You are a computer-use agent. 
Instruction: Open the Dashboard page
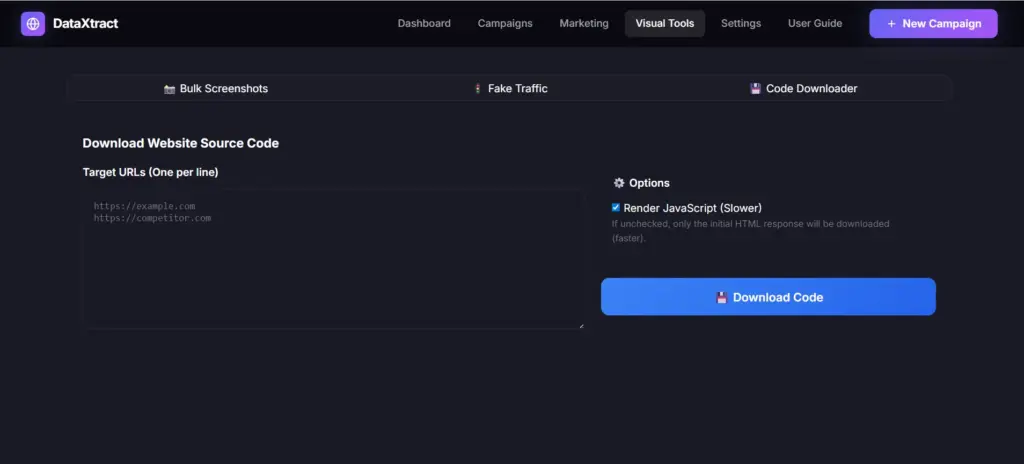point(424,24)
